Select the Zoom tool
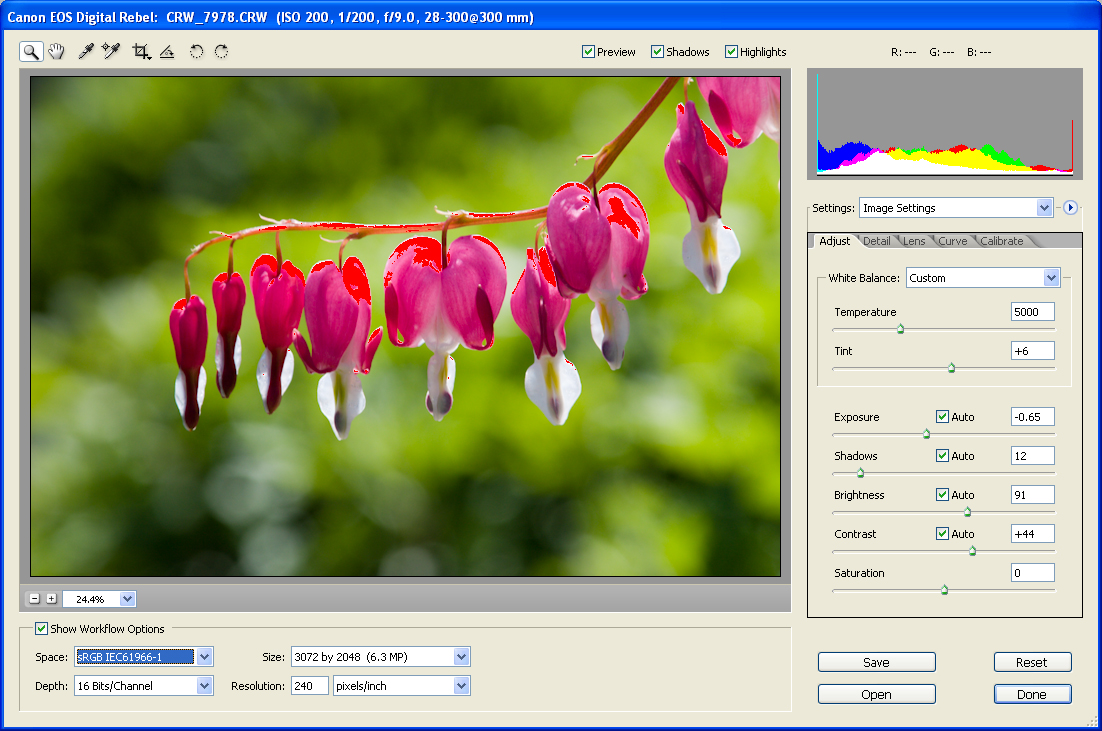Screen dimensions: 1102x731 31,51
